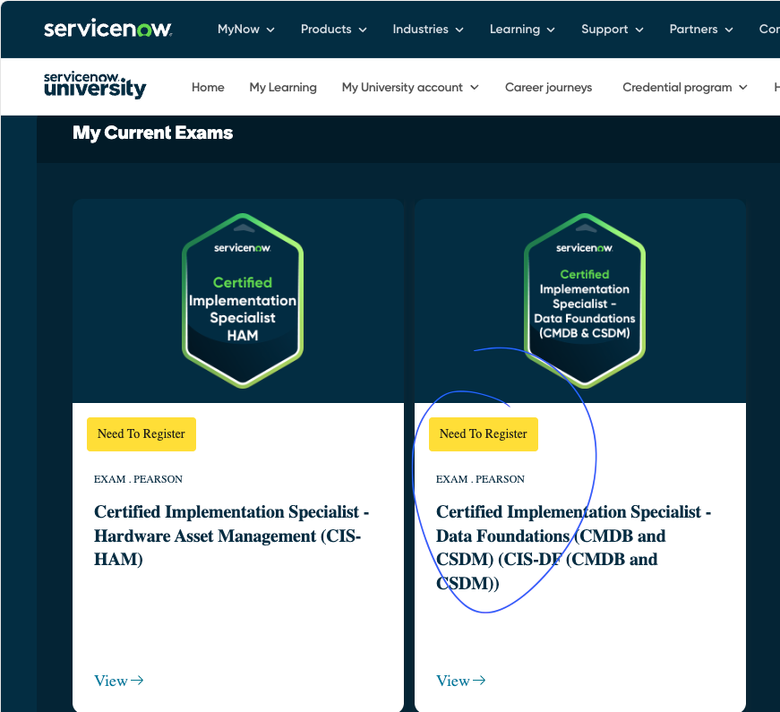Go to the Home tab

208,87
